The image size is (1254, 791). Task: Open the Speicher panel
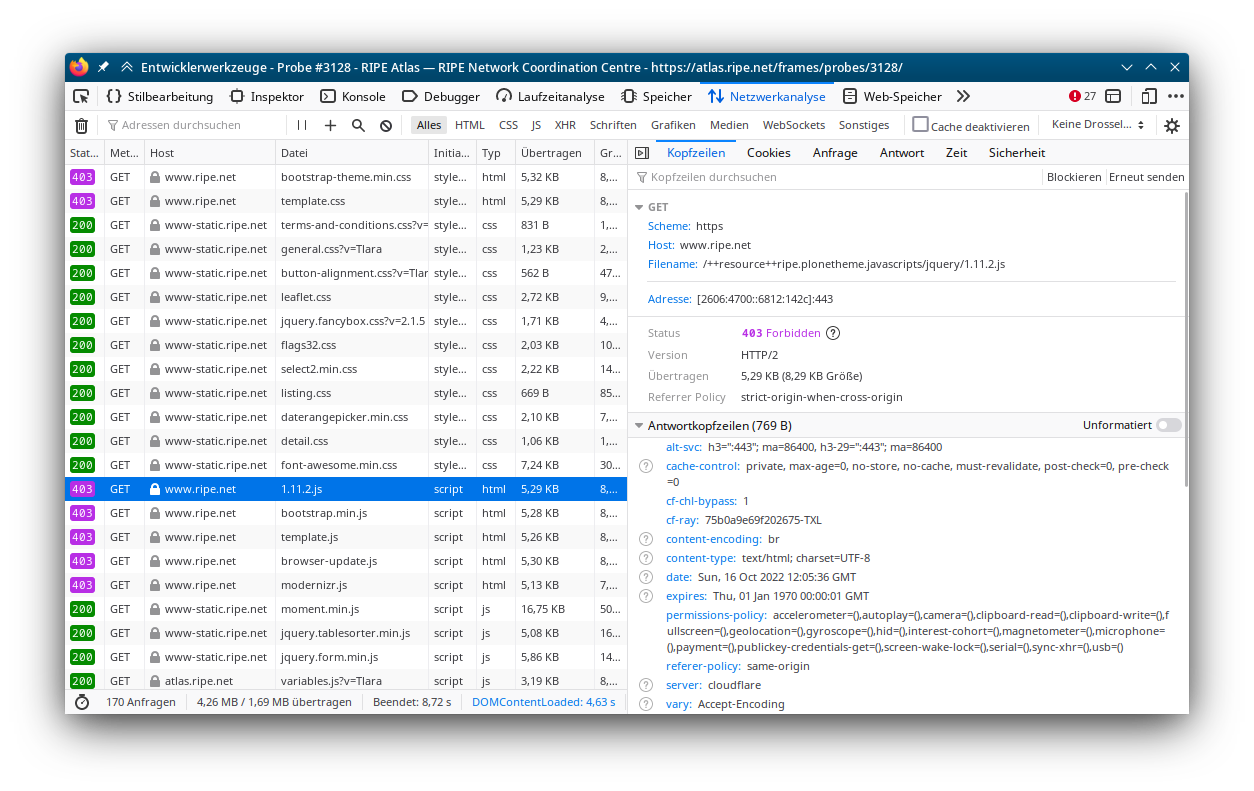(x=656, y=97)
